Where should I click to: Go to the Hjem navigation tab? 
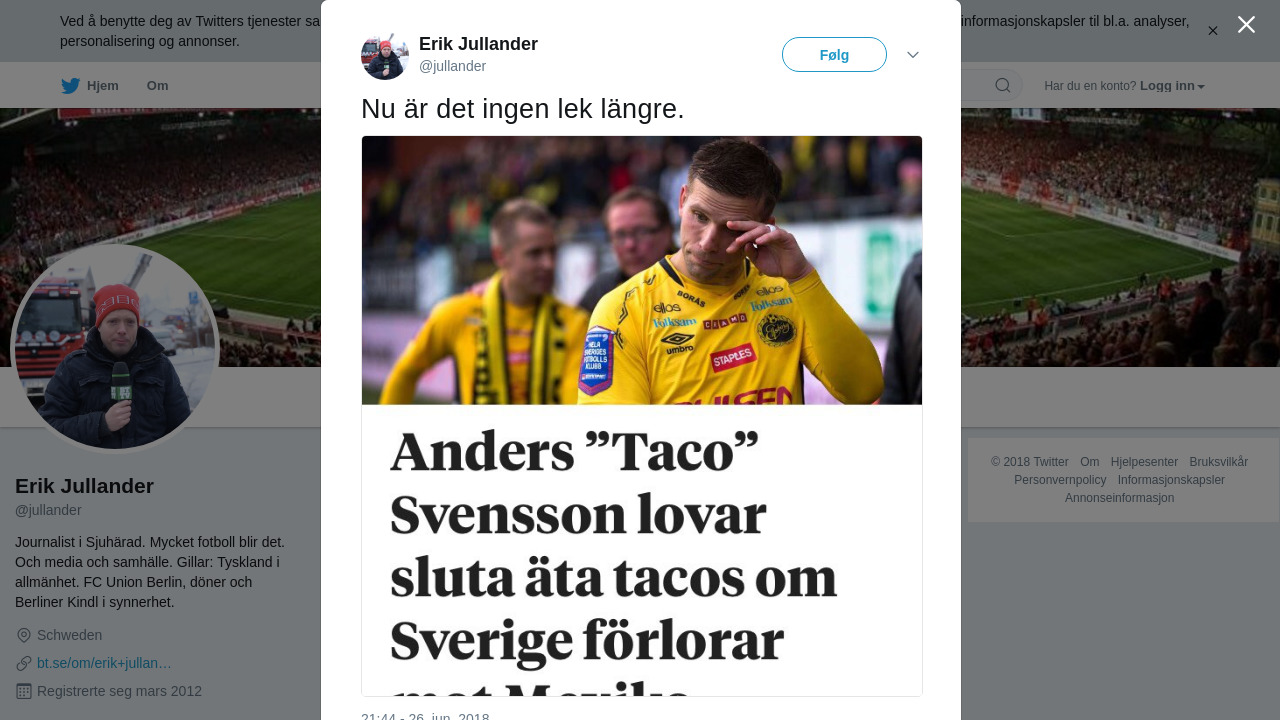coord(90,86)
